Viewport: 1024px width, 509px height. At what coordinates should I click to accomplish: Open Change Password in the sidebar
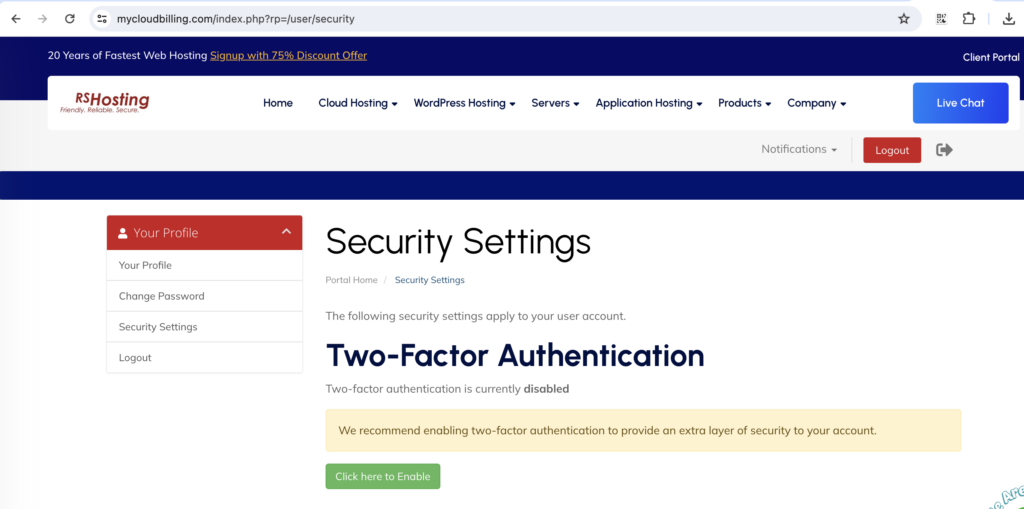pos(204,296)
